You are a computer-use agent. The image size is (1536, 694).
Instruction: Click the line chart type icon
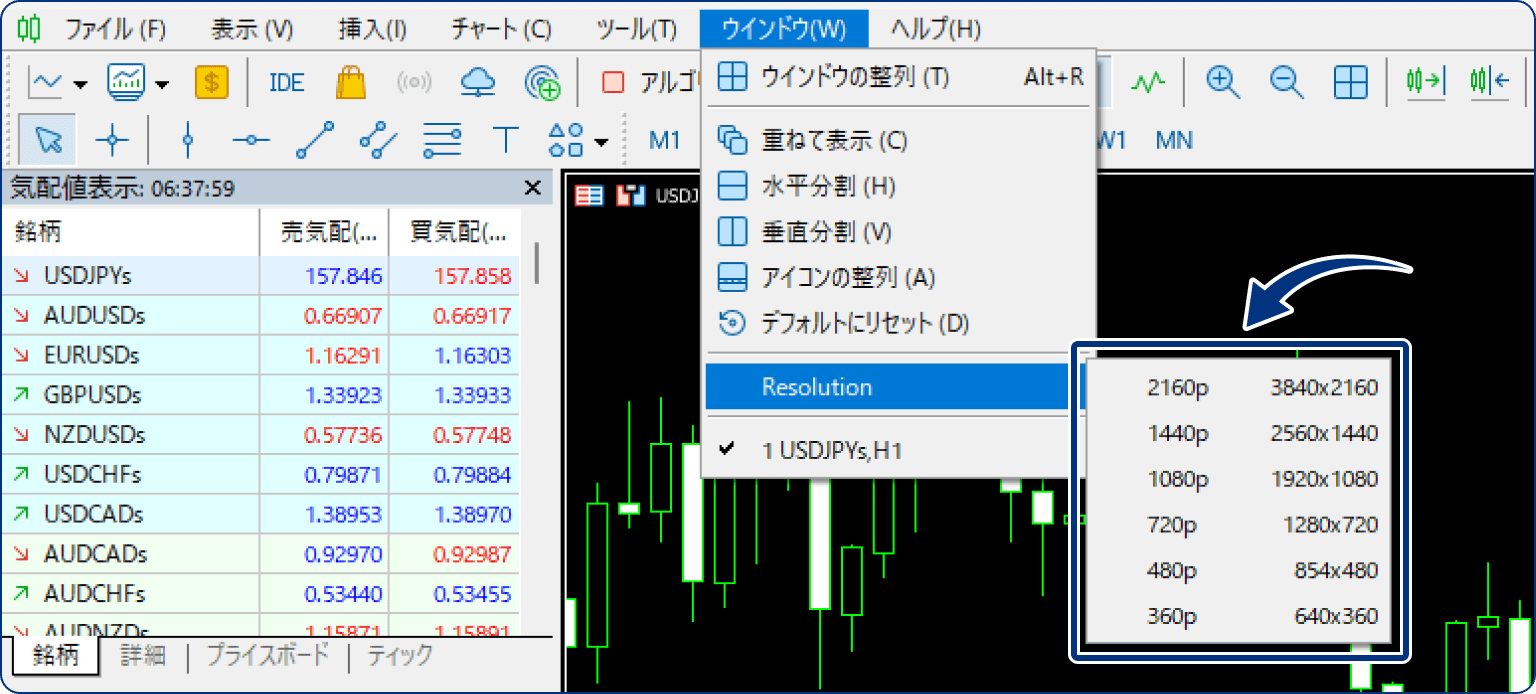click(x=45, y=82)
